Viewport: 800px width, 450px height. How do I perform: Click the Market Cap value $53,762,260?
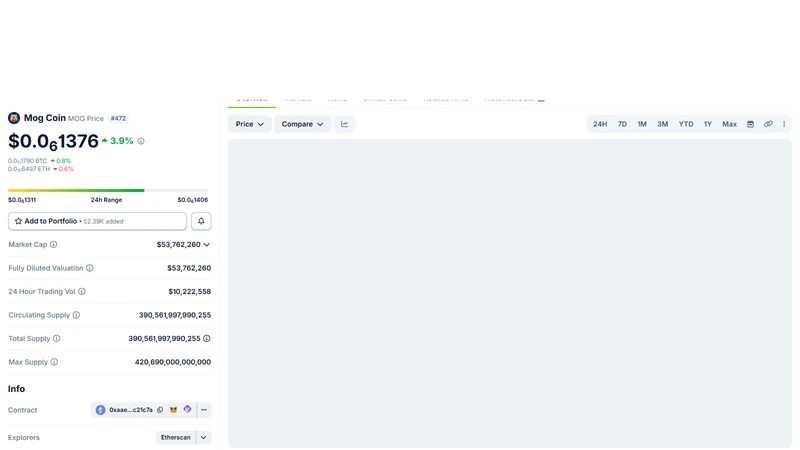tap(179, 245)
